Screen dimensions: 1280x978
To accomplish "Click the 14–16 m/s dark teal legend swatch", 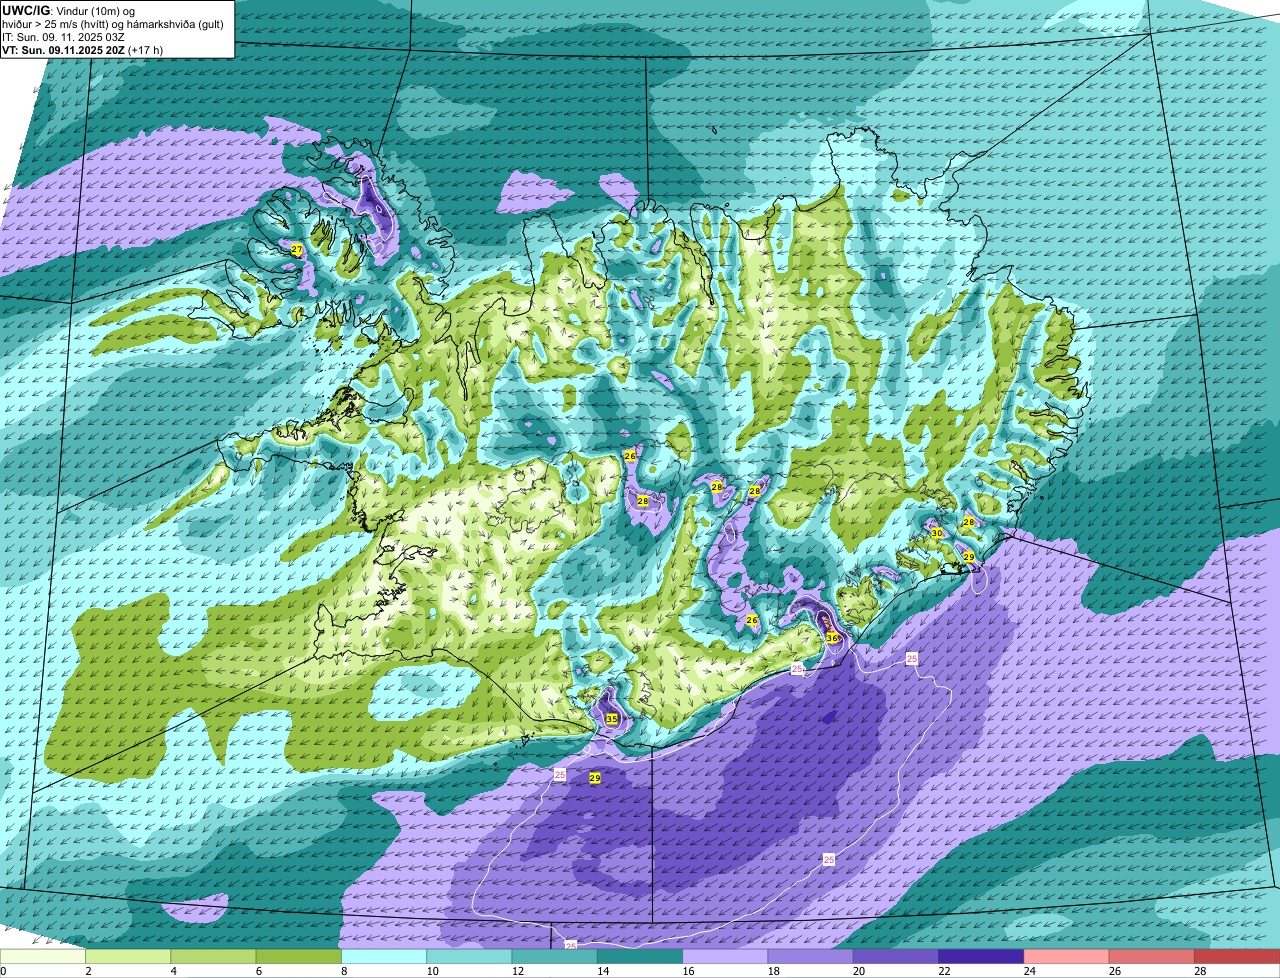I will (x=640, y=956).
